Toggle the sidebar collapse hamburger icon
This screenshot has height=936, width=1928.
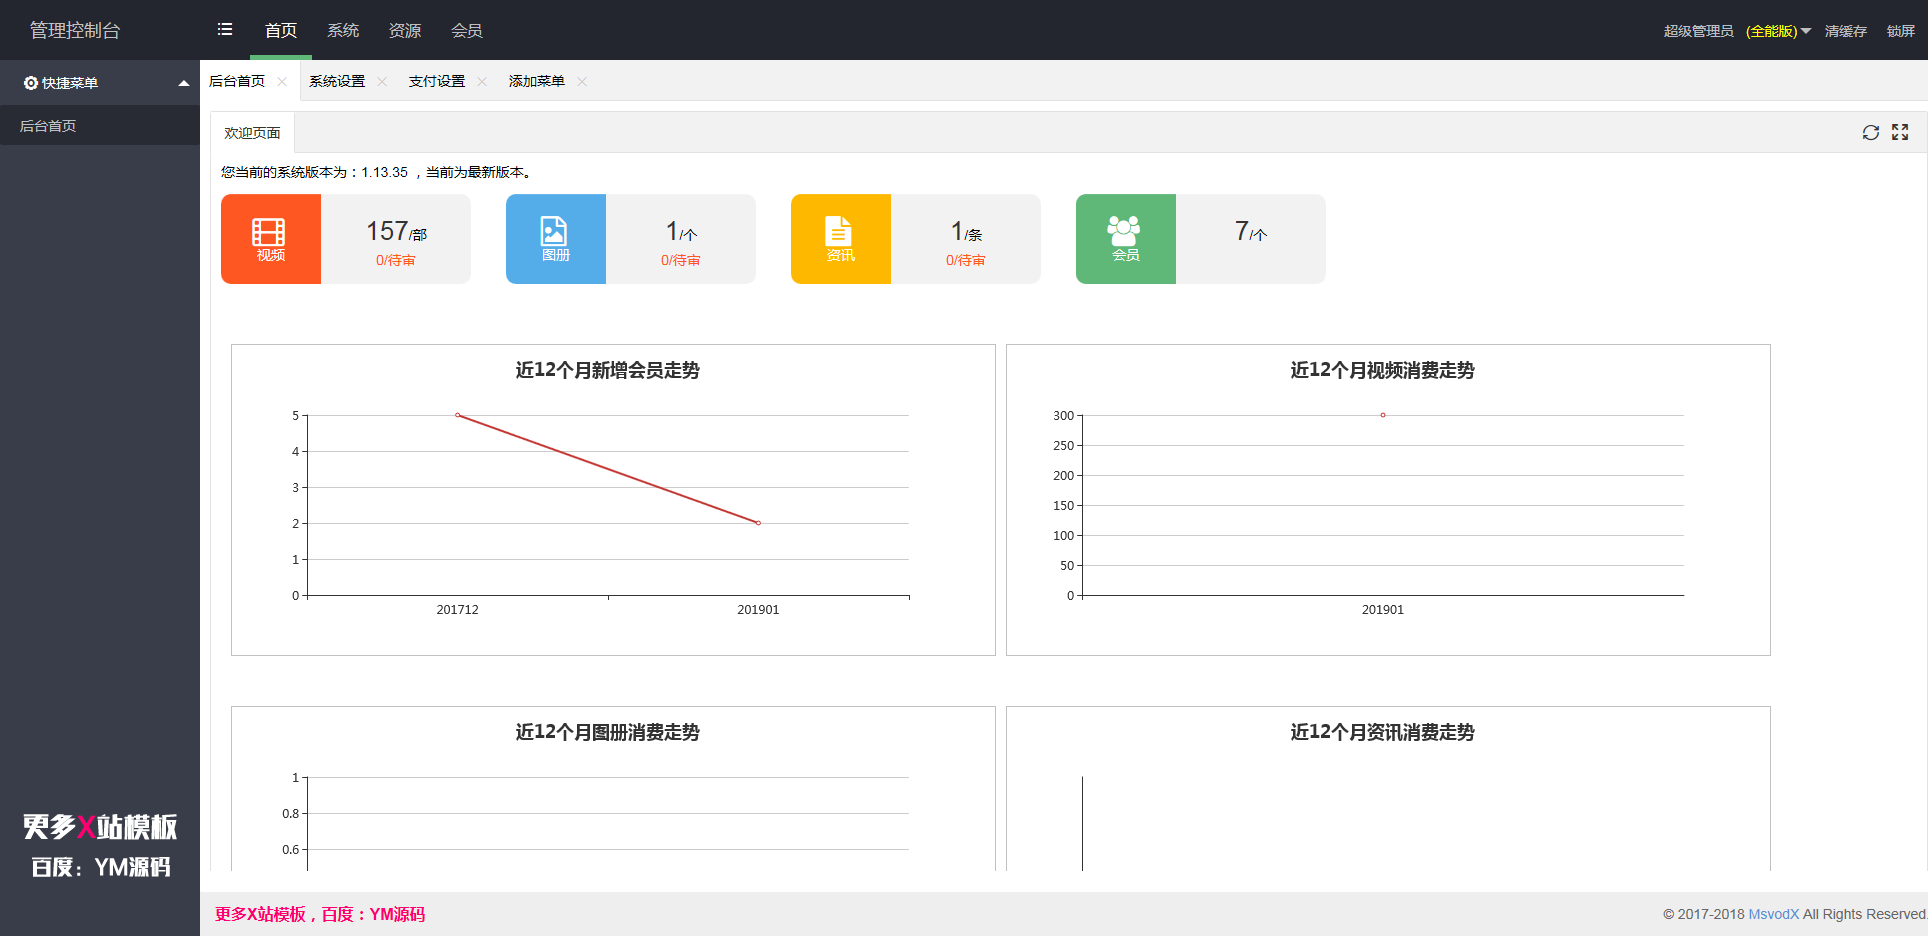225,30
